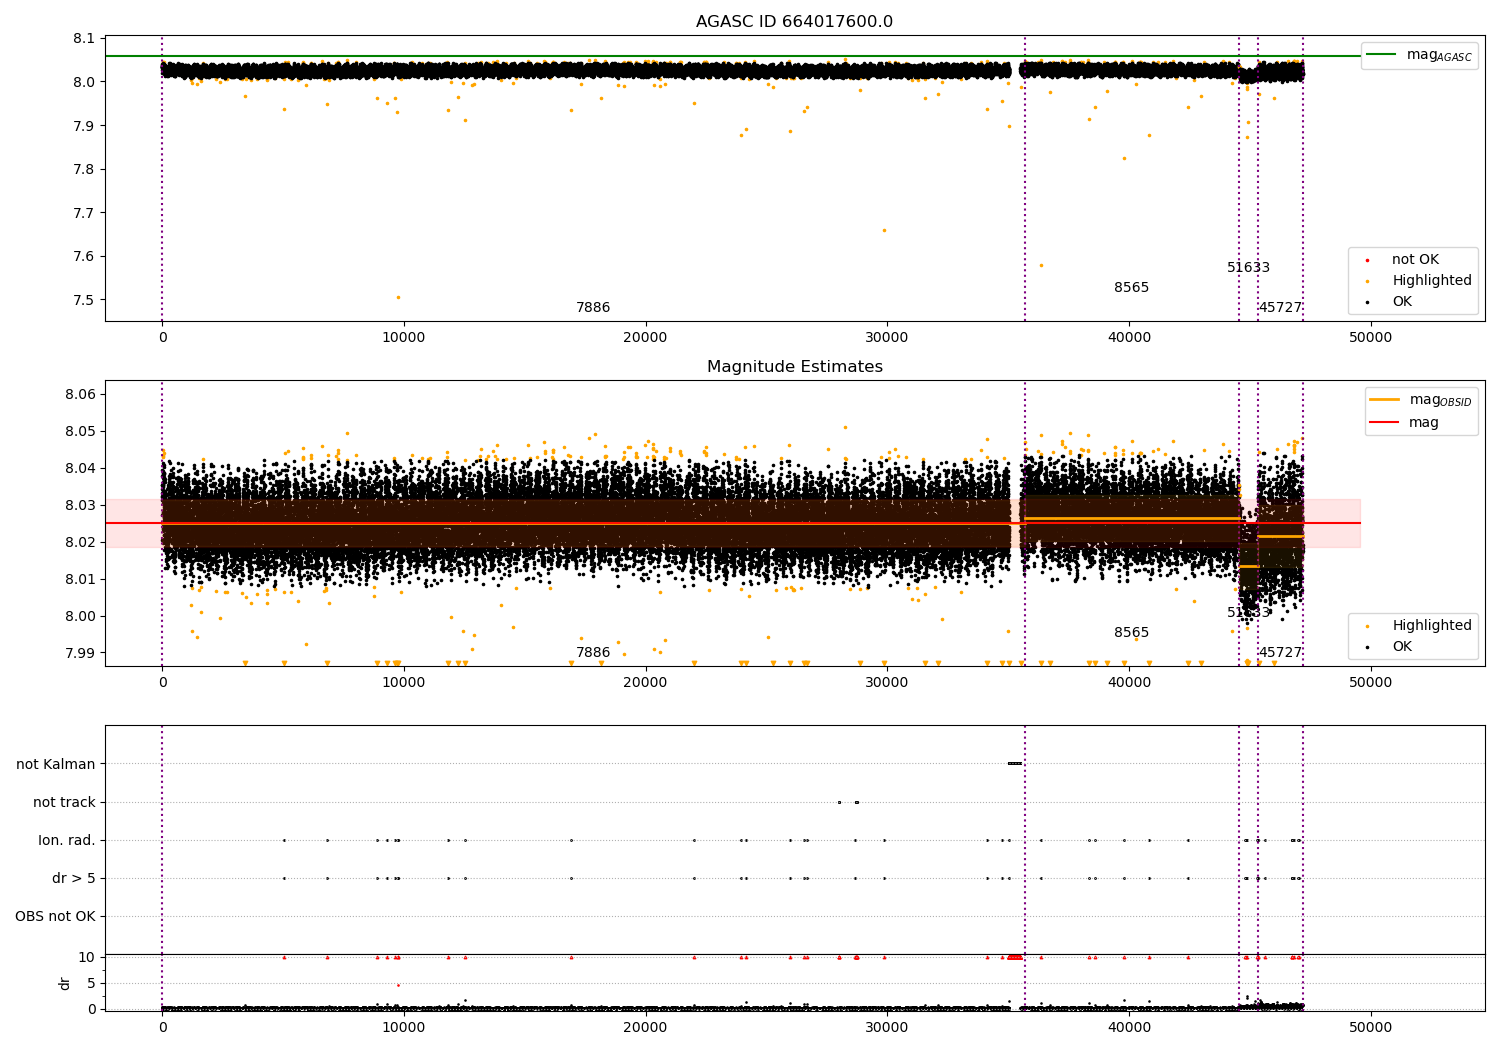Click the '30000' x-tick under the middle panel
Screen dimensions: 1500x1050
[x=887, y=682]
